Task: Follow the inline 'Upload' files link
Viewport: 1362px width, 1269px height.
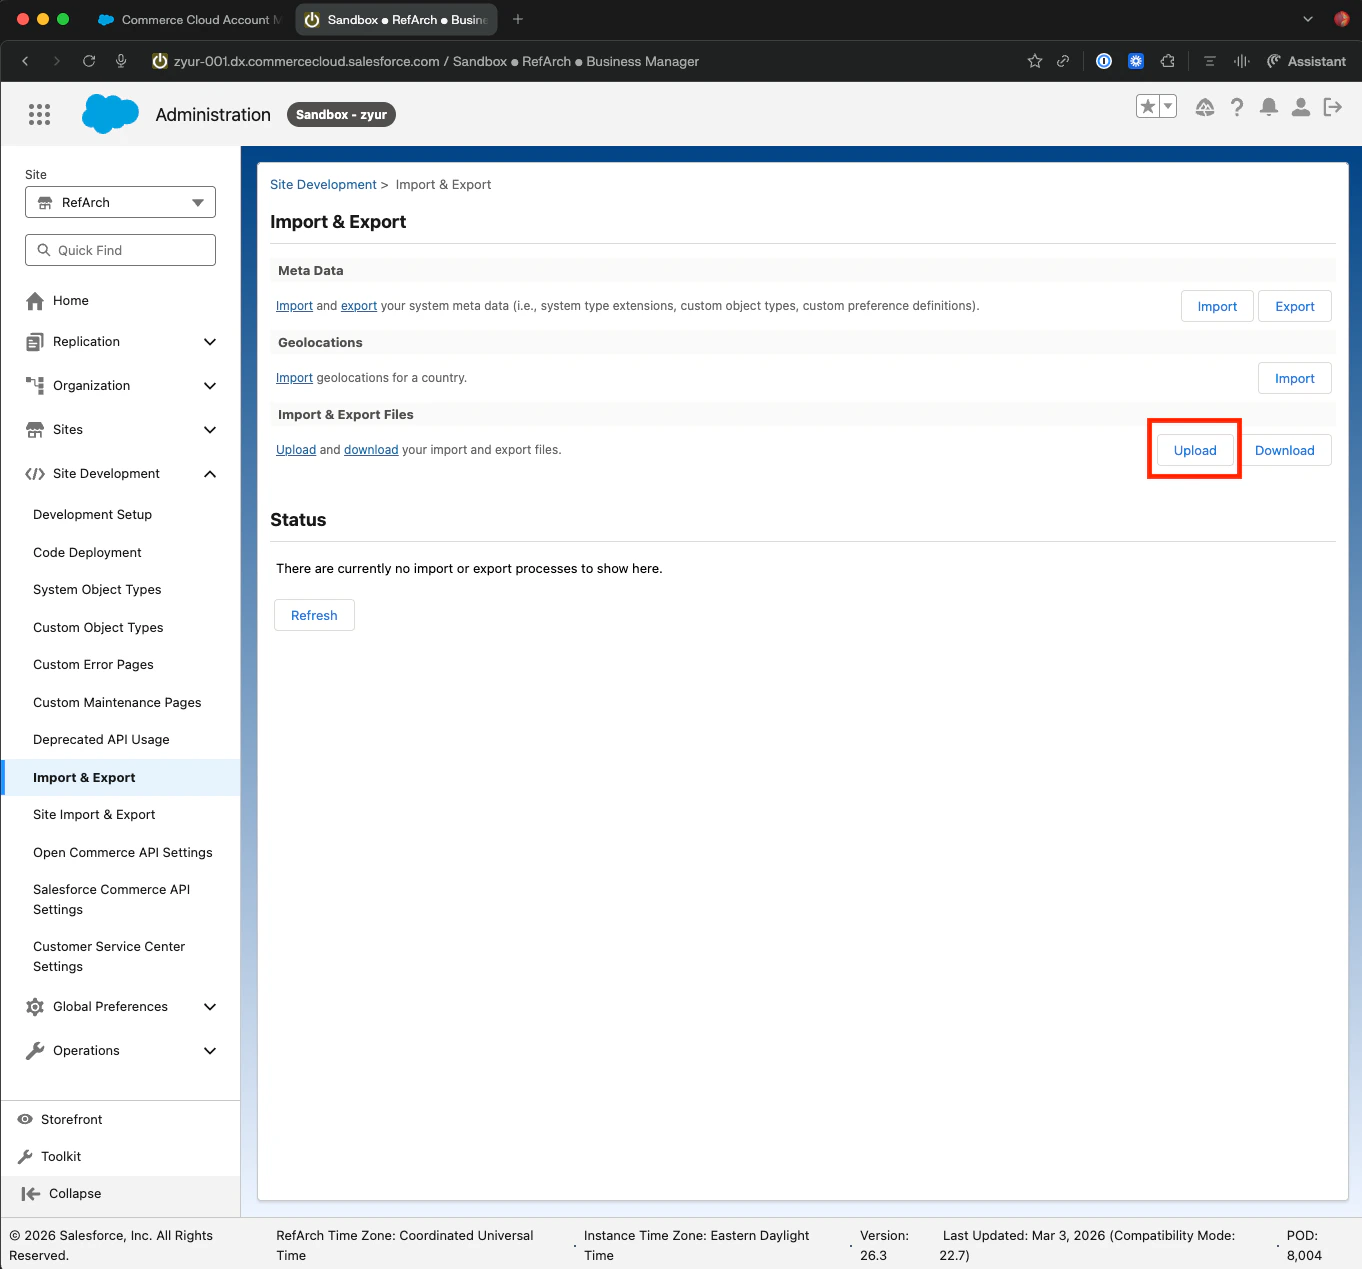Action: tap(296, 450)
